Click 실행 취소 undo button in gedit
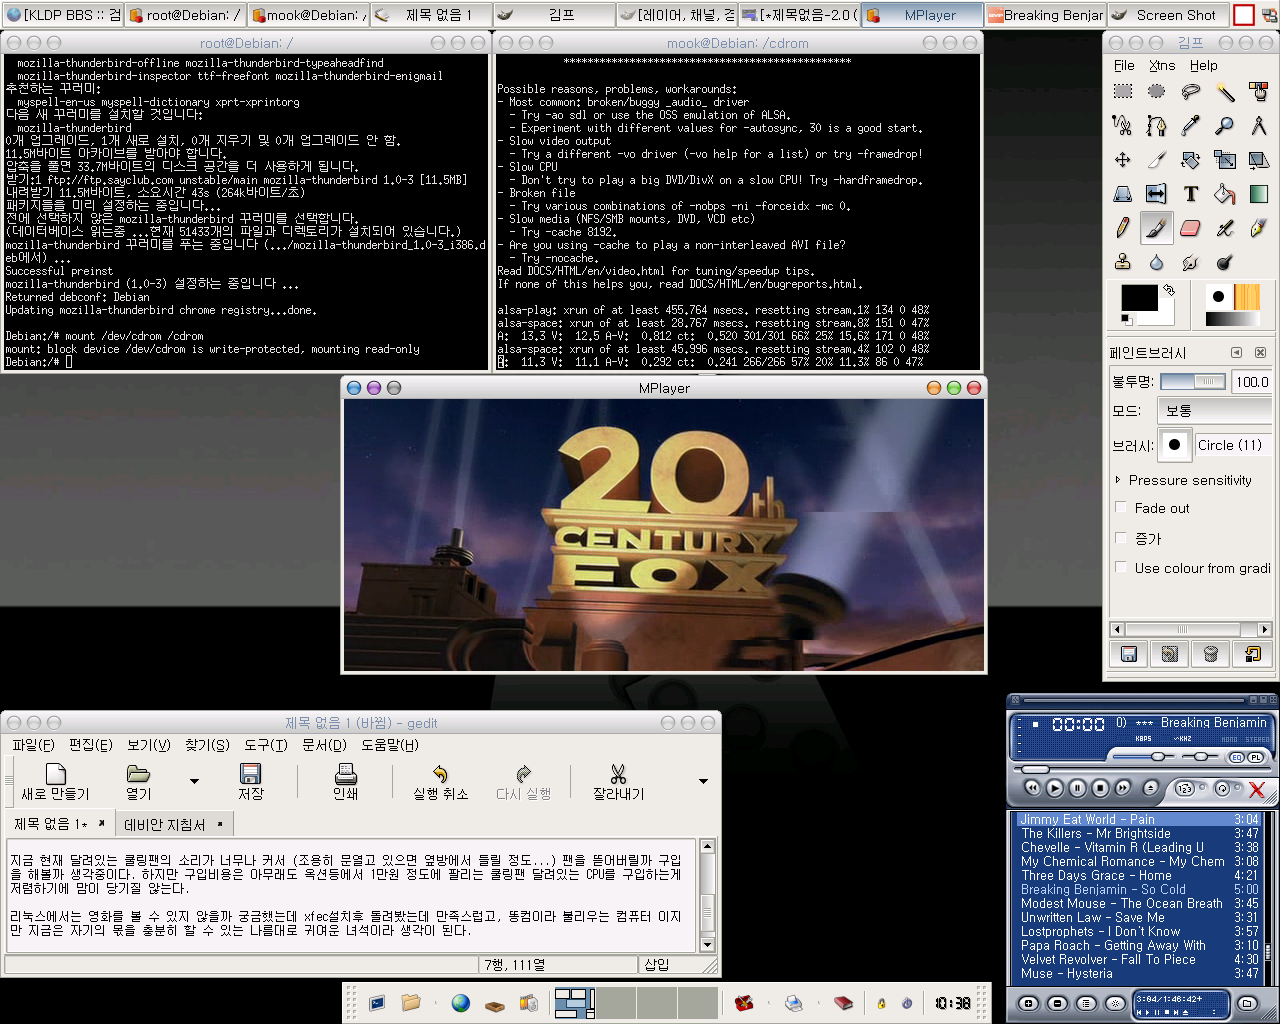 (440, 782)
